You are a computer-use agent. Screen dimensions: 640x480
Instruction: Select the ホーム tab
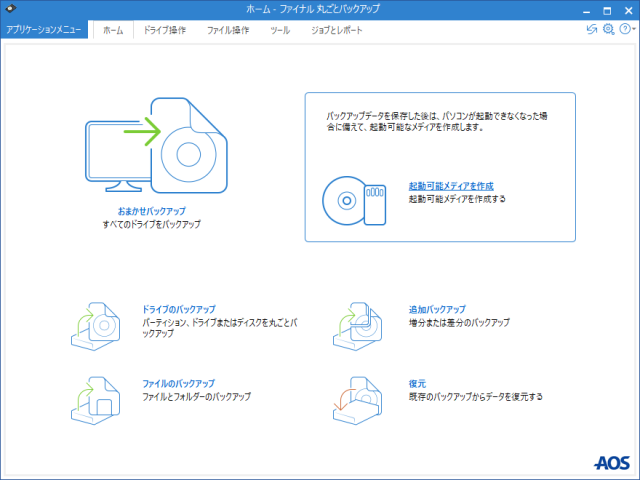(x=113, y=30)
